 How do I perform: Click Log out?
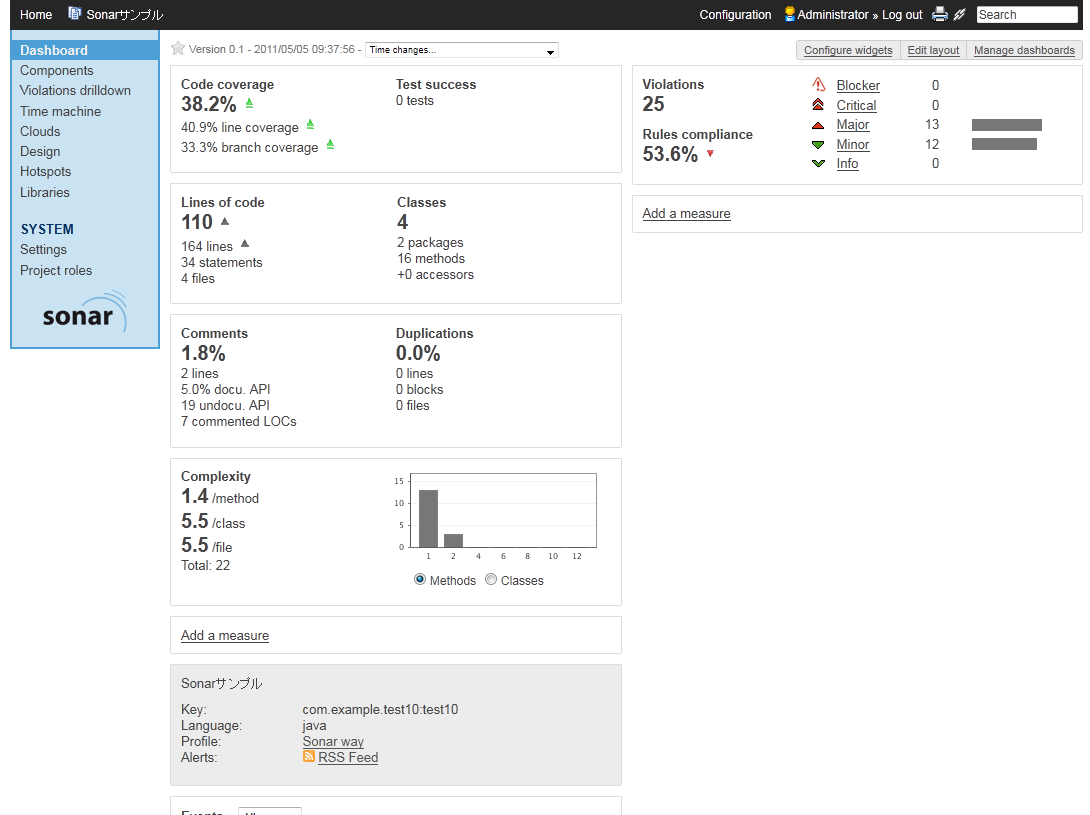(902, 15)
